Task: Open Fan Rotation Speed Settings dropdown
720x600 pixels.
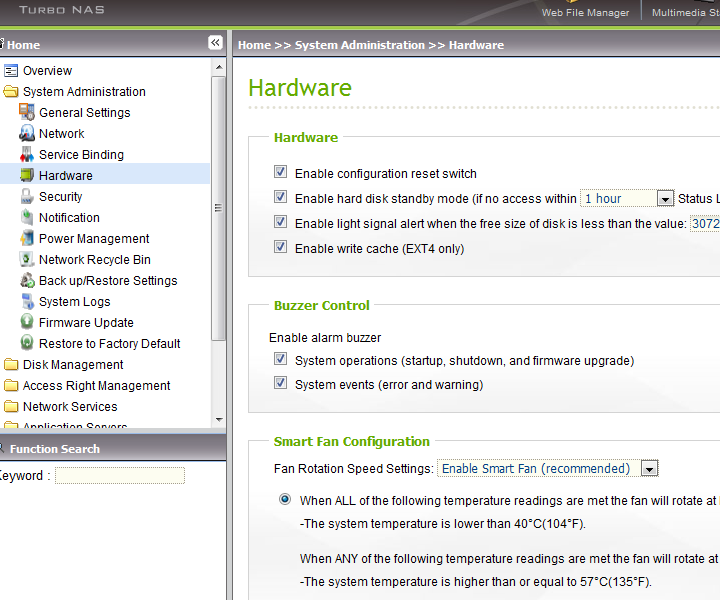Action: (649, 469)
